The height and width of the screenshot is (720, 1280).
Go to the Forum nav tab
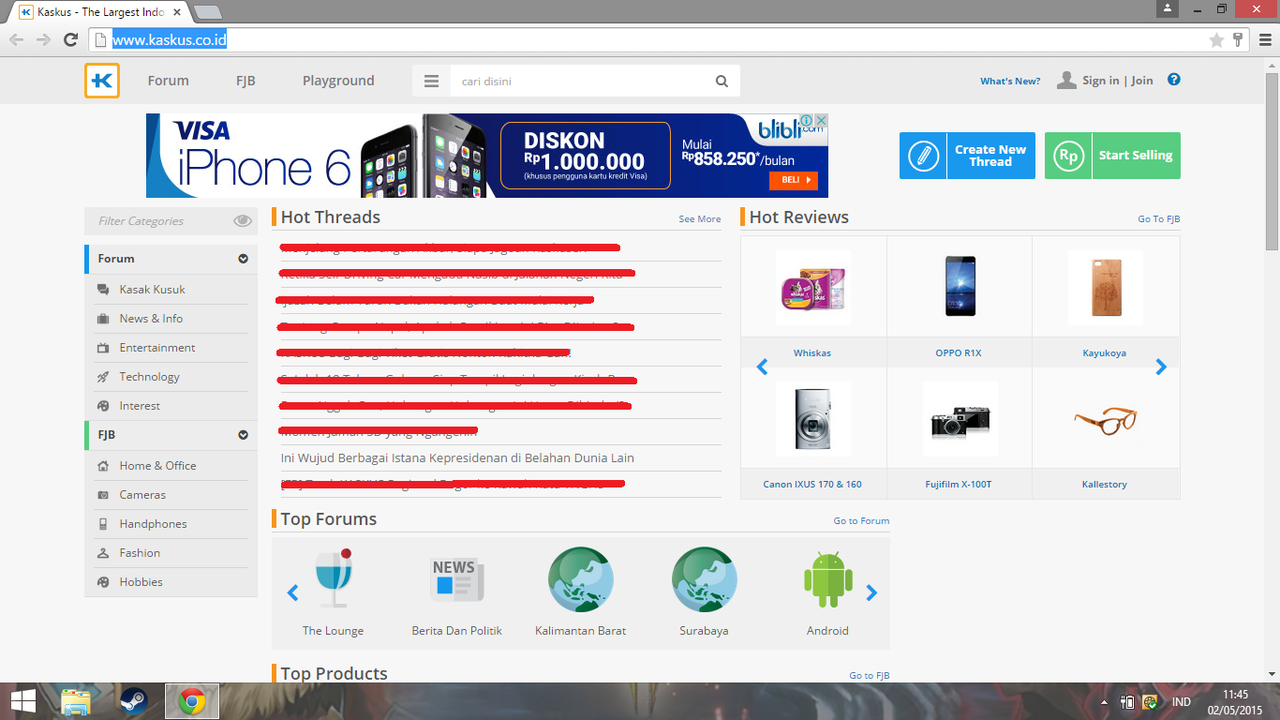pyautogui.click(x=168, y=81)
